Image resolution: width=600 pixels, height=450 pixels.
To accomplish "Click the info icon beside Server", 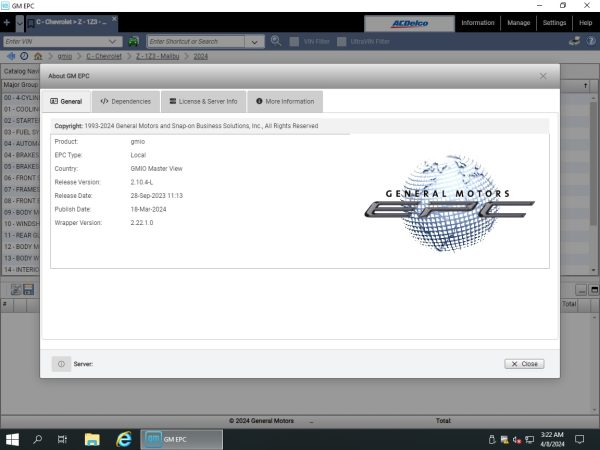I will pyautogui.click(x=61, y=364).
